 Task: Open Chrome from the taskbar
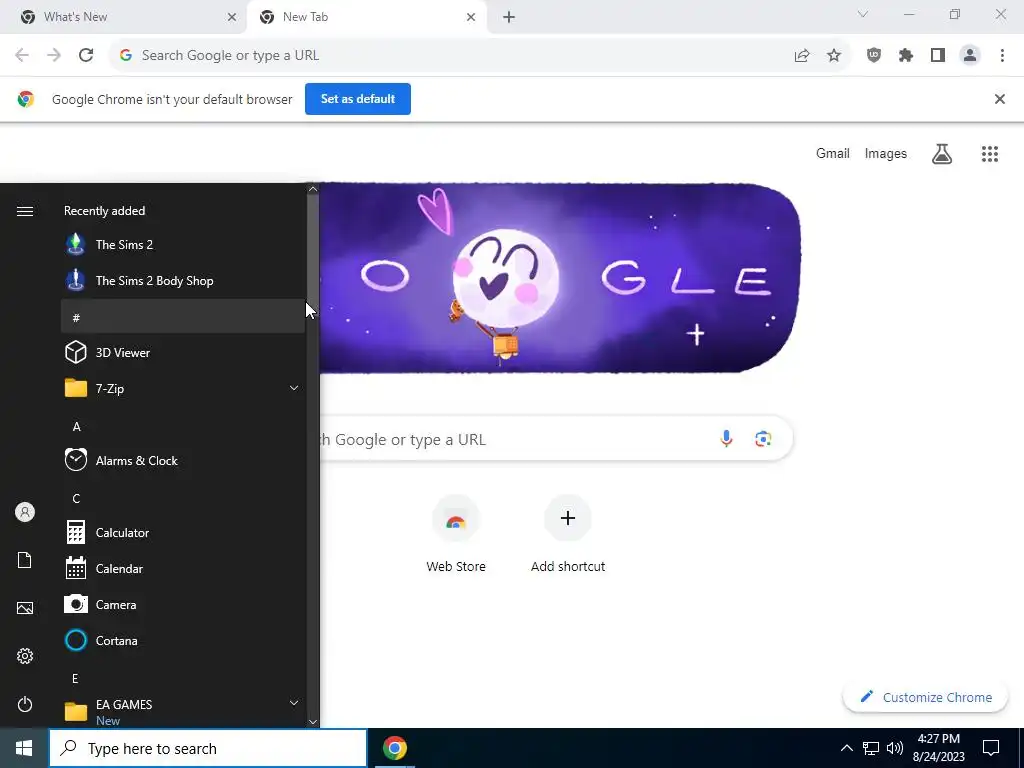[x=394, y=748]
